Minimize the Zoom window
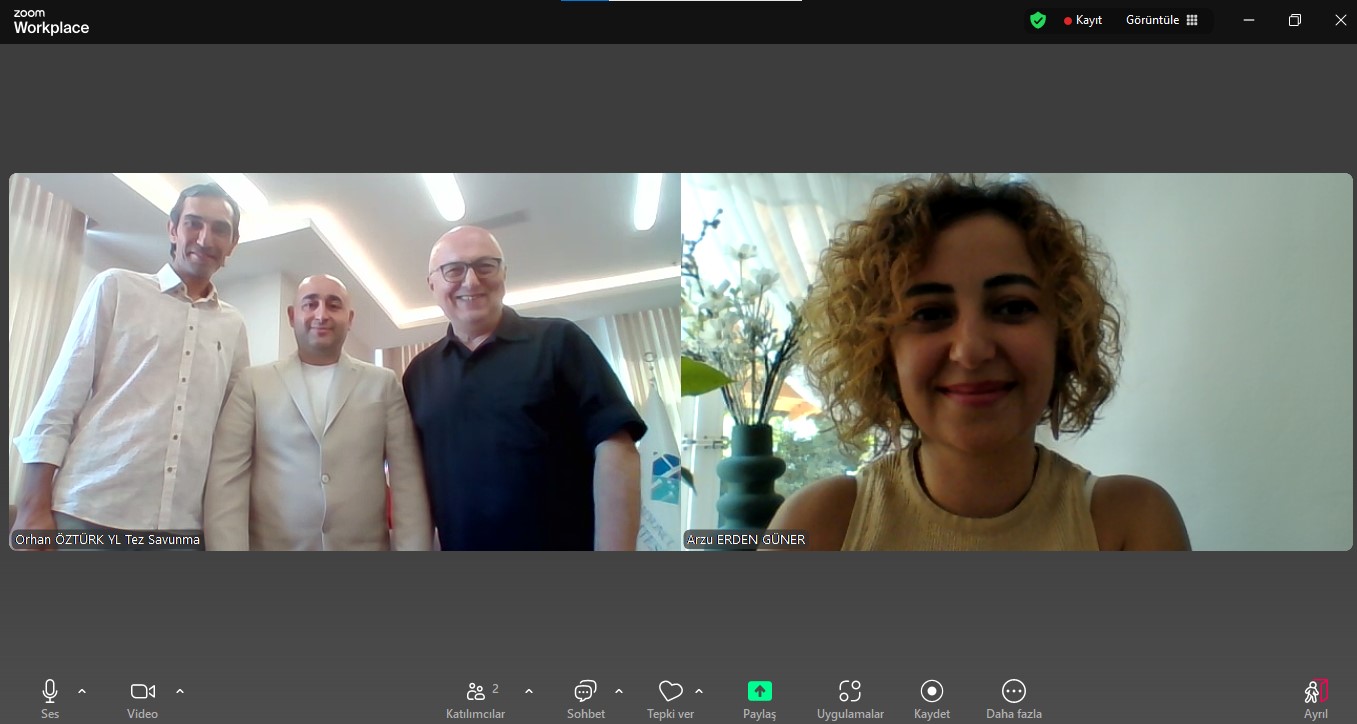 [x=1248, y=20]
